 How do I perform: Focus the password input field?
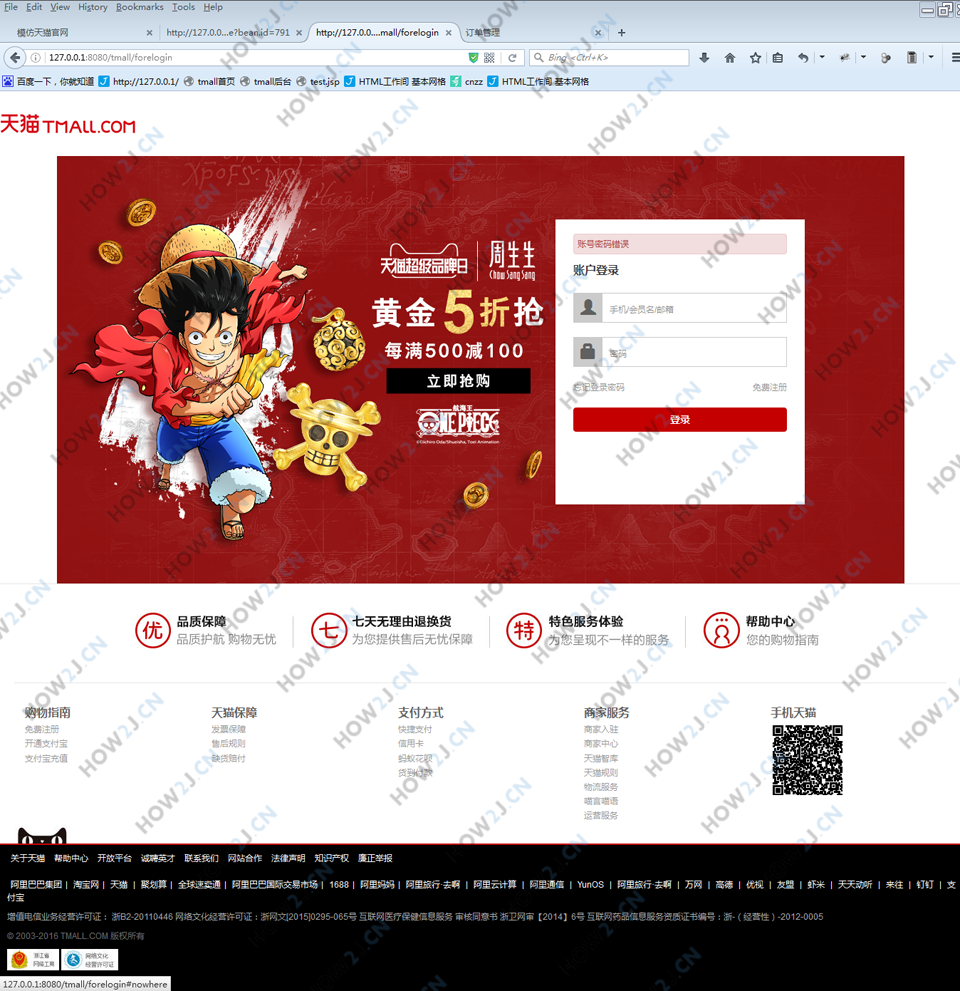694,352
